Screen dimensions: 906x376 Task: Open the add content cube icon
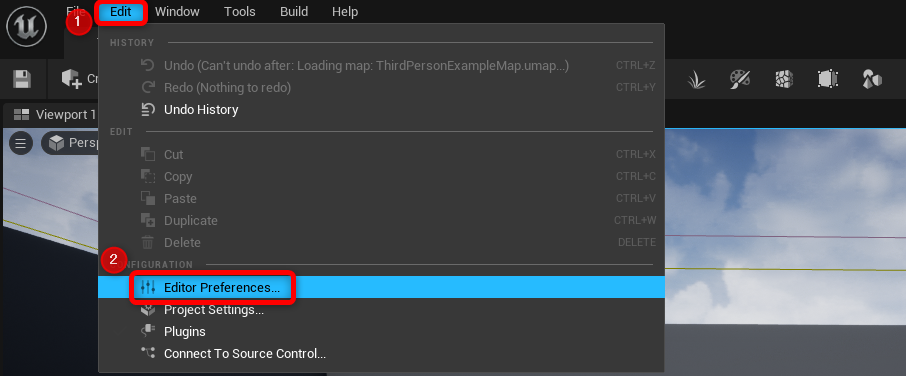tap(72, 79)
